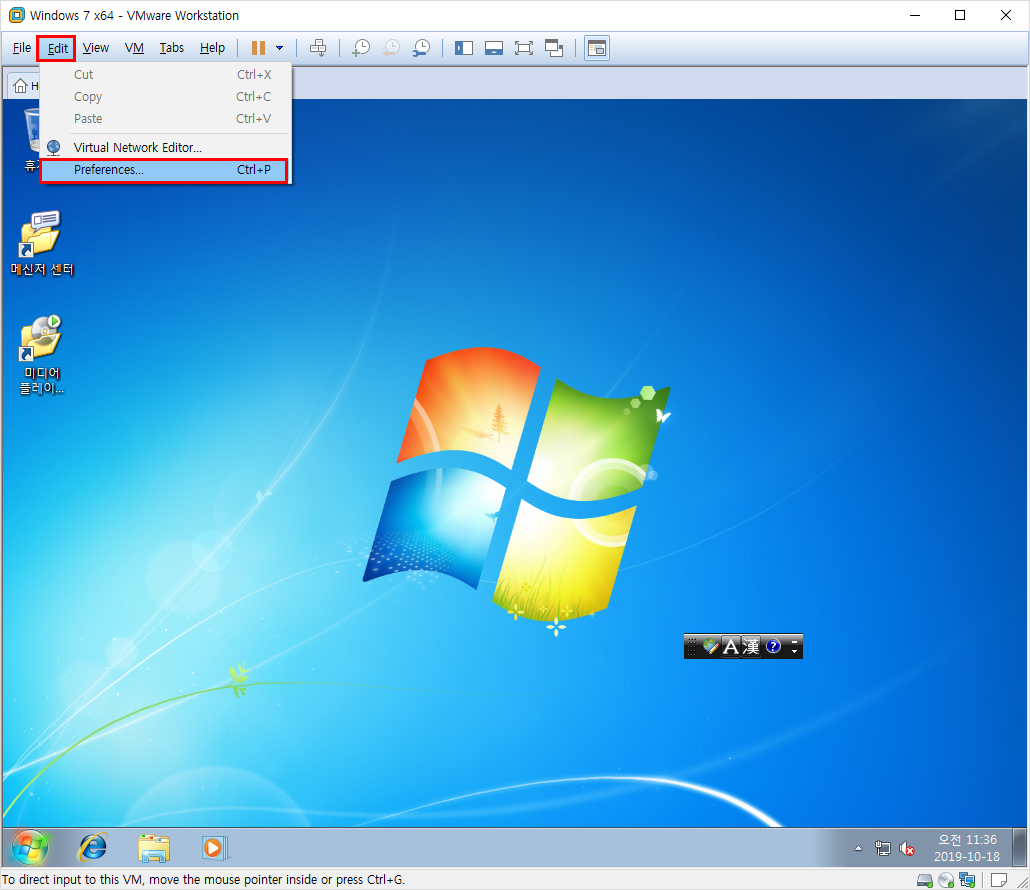The width and height of the screenshot is (1030, 890).
Task: Open Virtual Network Editor entry
Action: coord(164,147)
